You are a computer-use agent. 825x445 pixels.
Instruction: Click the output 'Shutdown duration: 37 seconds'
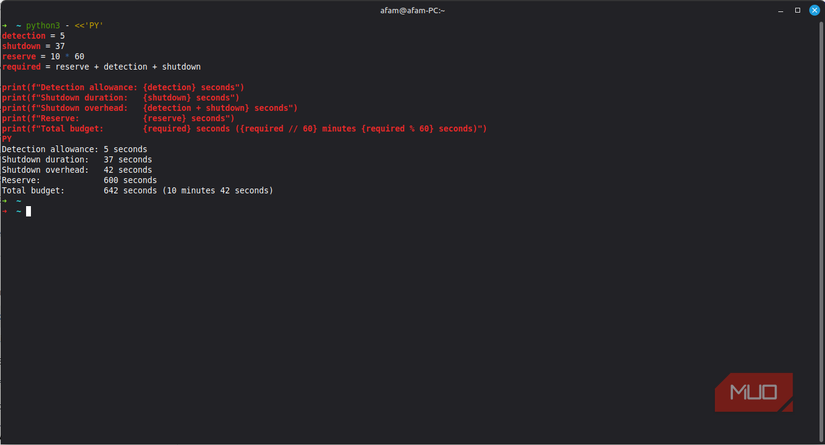coord(77,159)
